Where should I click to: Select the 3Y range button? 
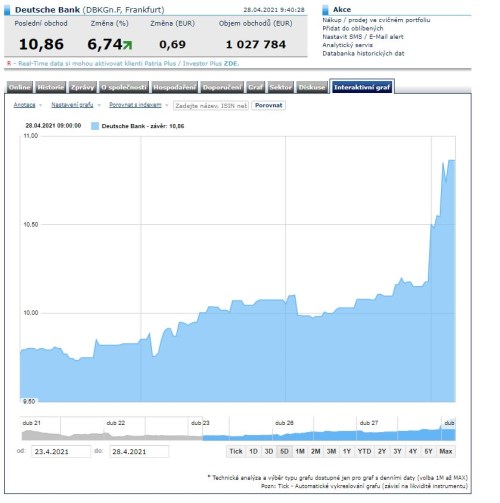pyautogui.click(x=397, y=452)
